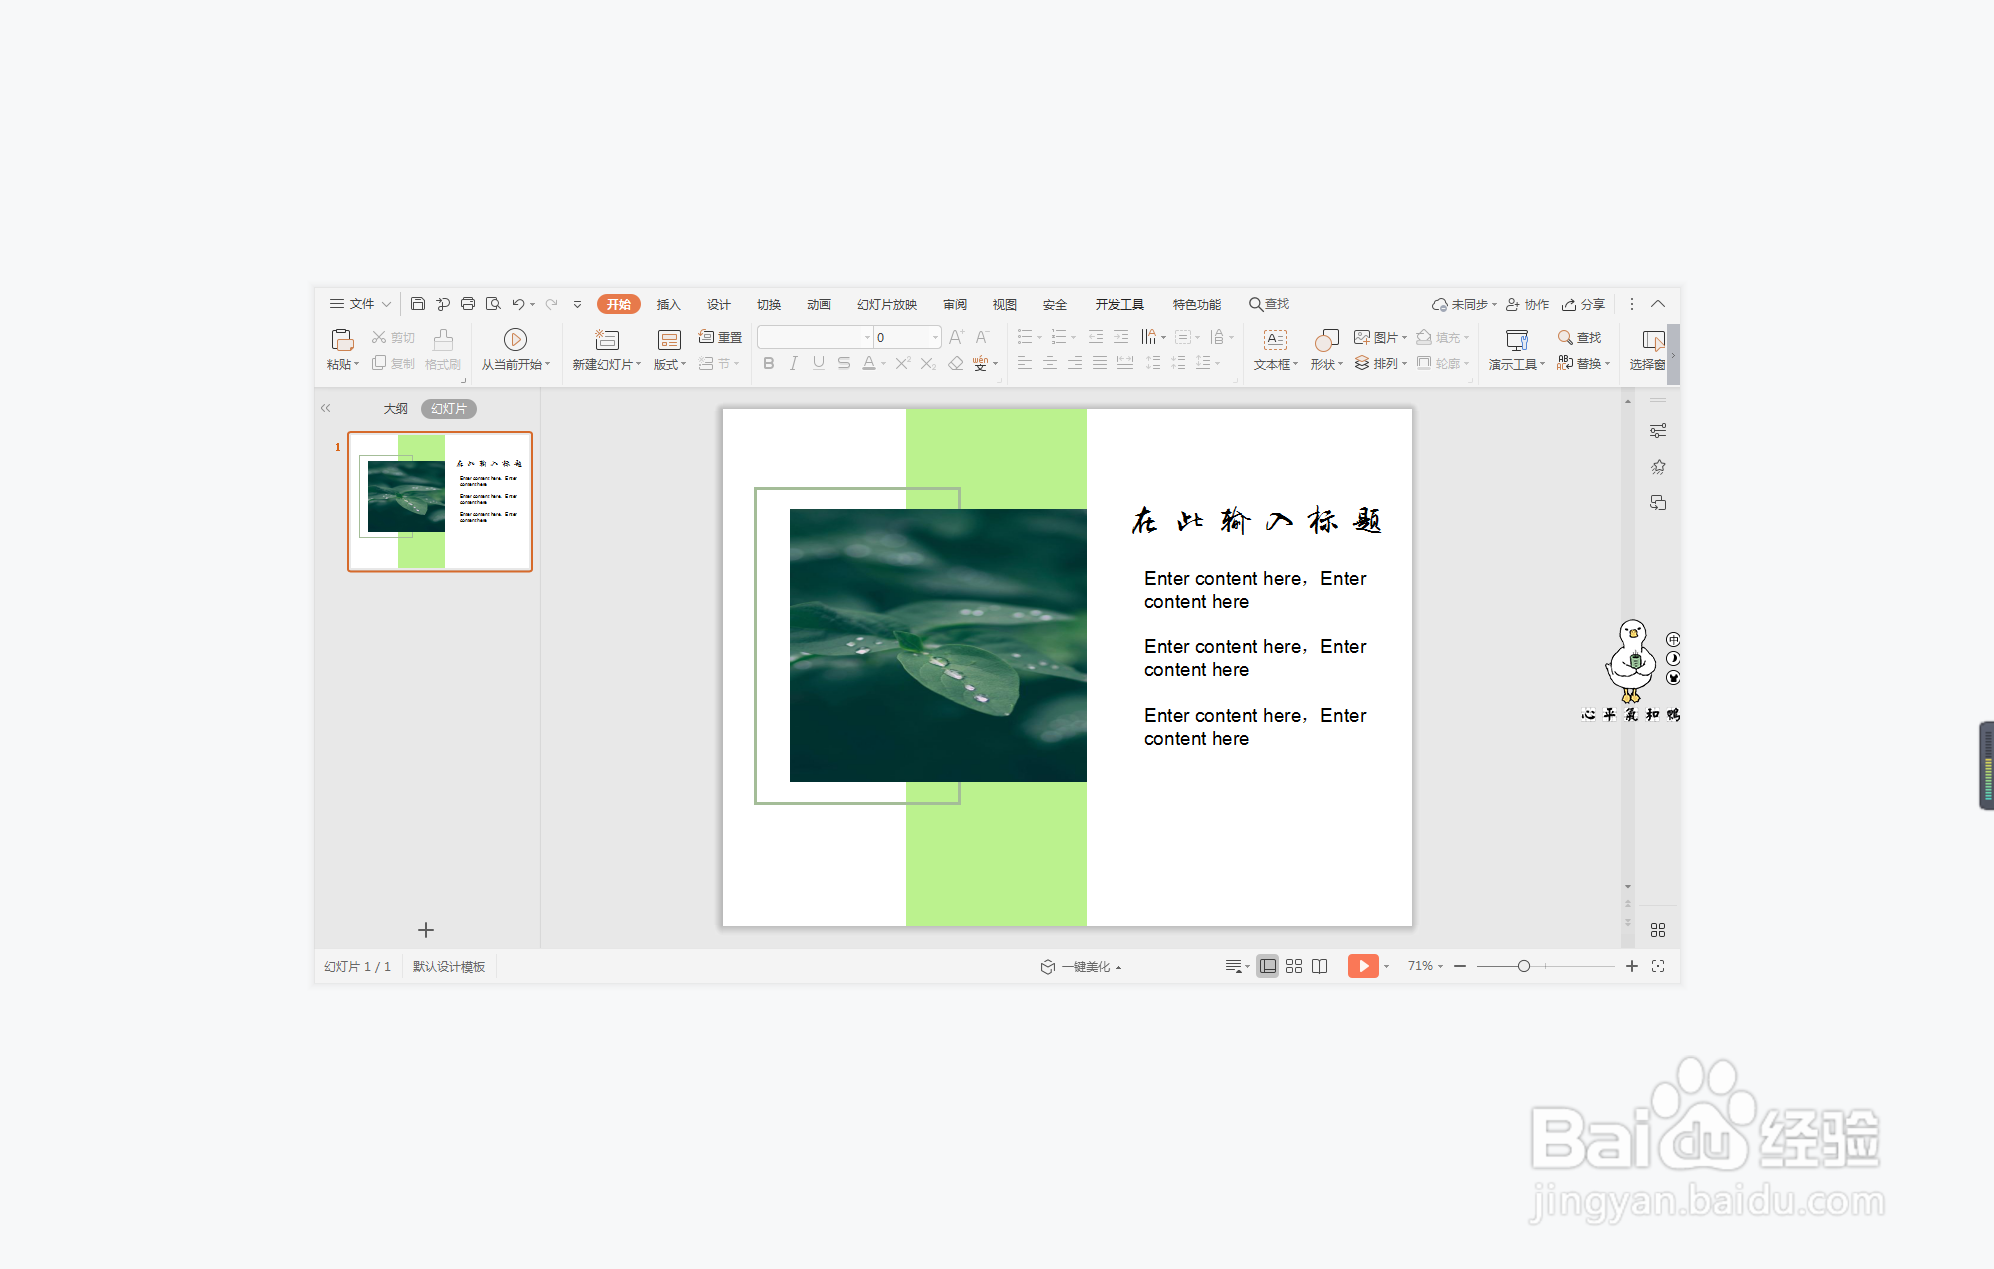Open Print Preview from quick access toolbar

click(493, 304)
